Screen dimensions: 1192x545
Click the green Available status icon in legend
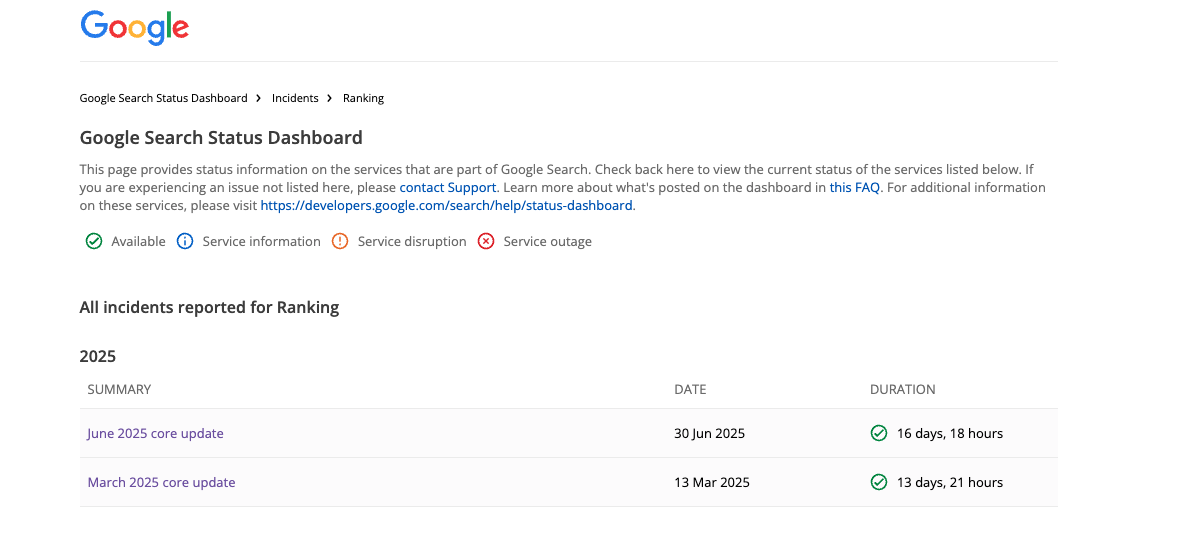pos(94,242)
